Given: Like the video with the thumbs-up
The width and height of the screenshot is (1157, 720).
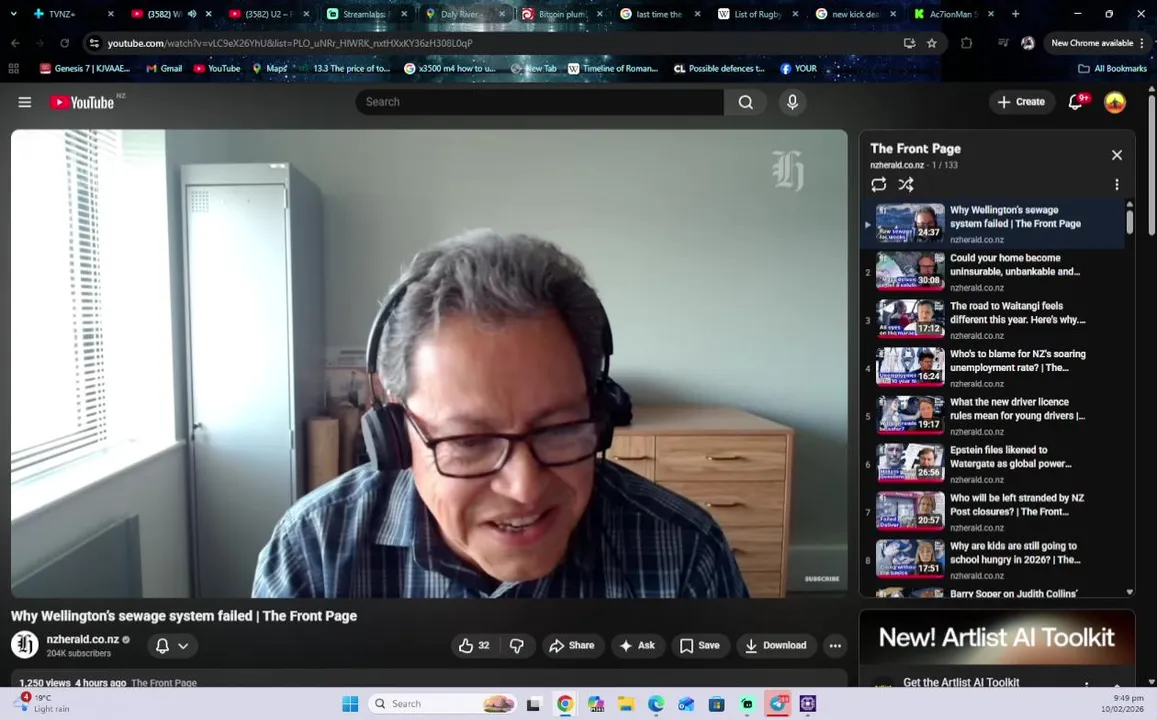Looking at the screenshot, I should pos(474,645).
